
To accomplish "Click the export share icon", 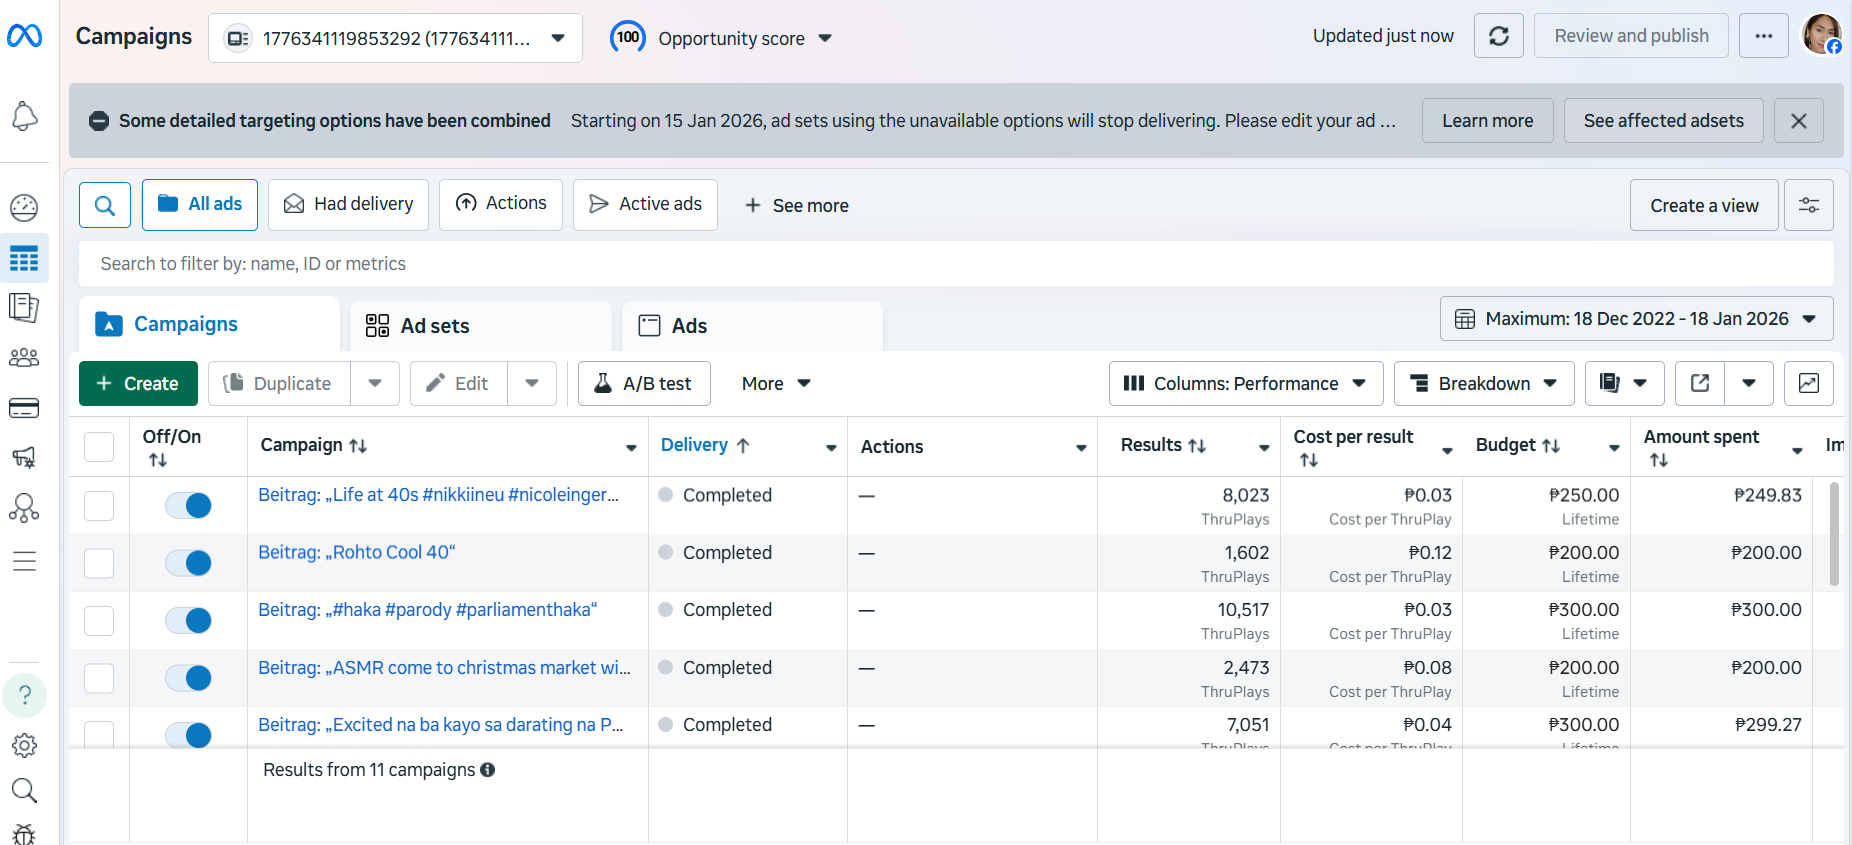I will pos(1700,383).
